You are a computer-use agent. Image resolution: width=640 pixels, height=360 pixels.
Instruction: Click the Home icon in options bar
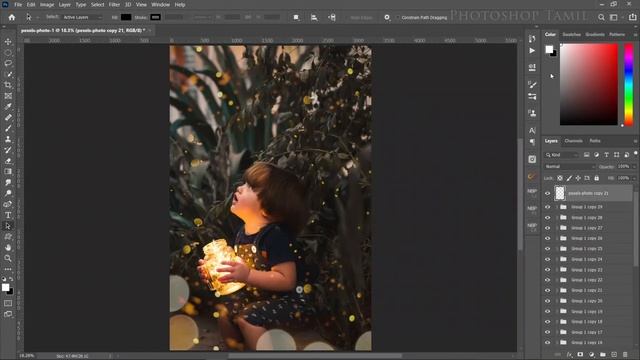tap(12, 17)
